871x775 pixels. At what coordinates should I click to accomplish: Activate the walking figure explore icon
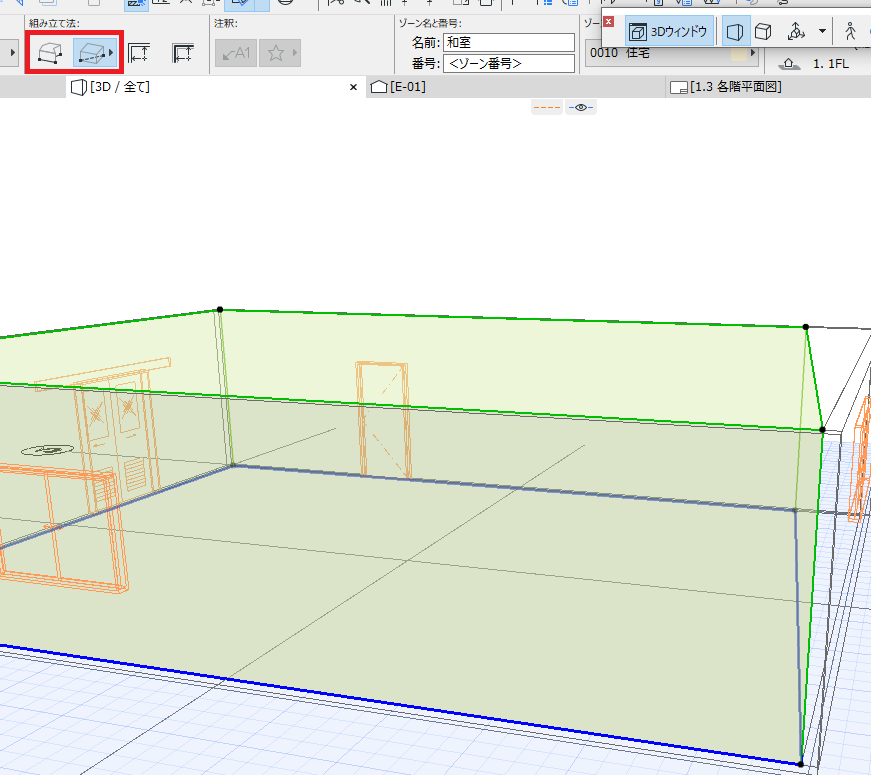tap(850, 32)
